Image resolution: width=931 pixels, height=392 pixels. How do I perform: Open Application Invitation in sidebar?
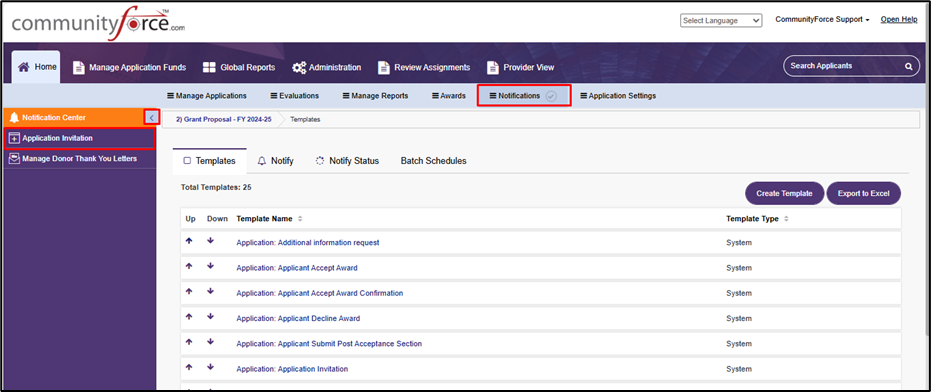(79, 138)
